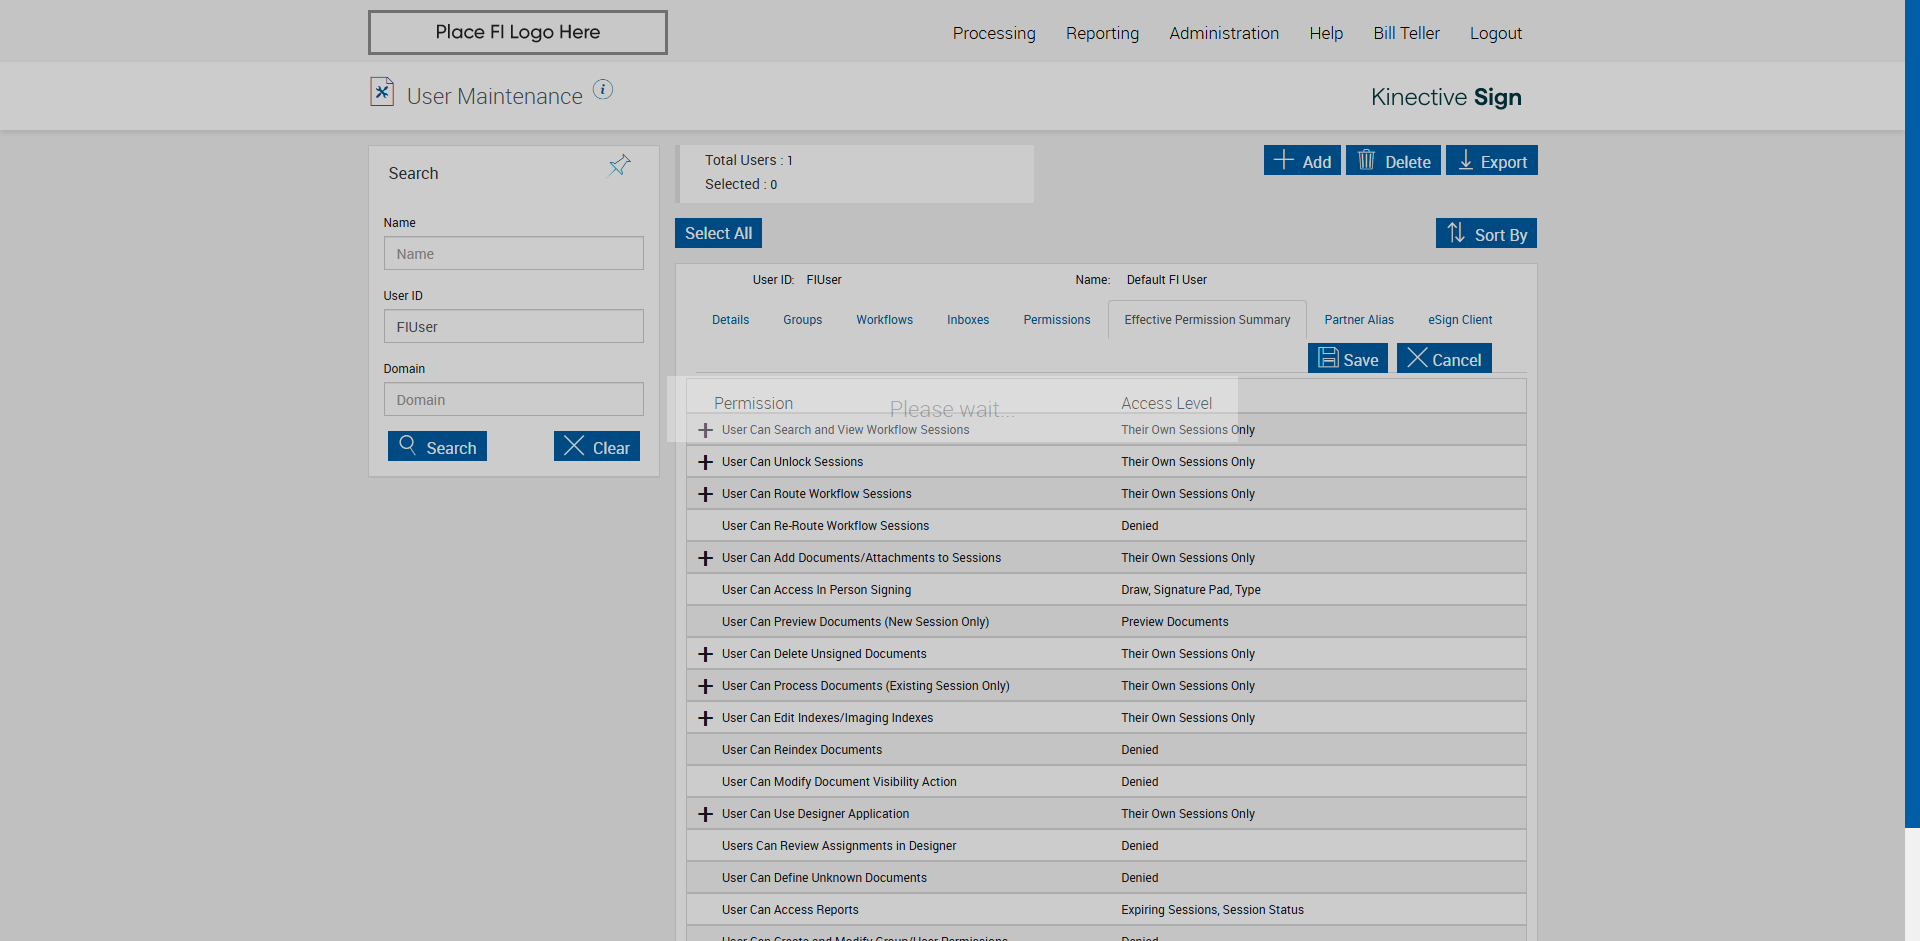This screenshot has height=941, width=1920.
Task: Run the Search in the search panel
Action: (x=437, y=446)
